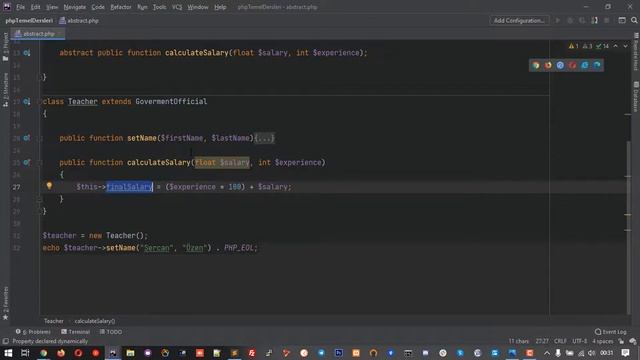Open the CRLF line separator selector
The image size is (640, 360).
pyautogui.click(x=560, y=341)
